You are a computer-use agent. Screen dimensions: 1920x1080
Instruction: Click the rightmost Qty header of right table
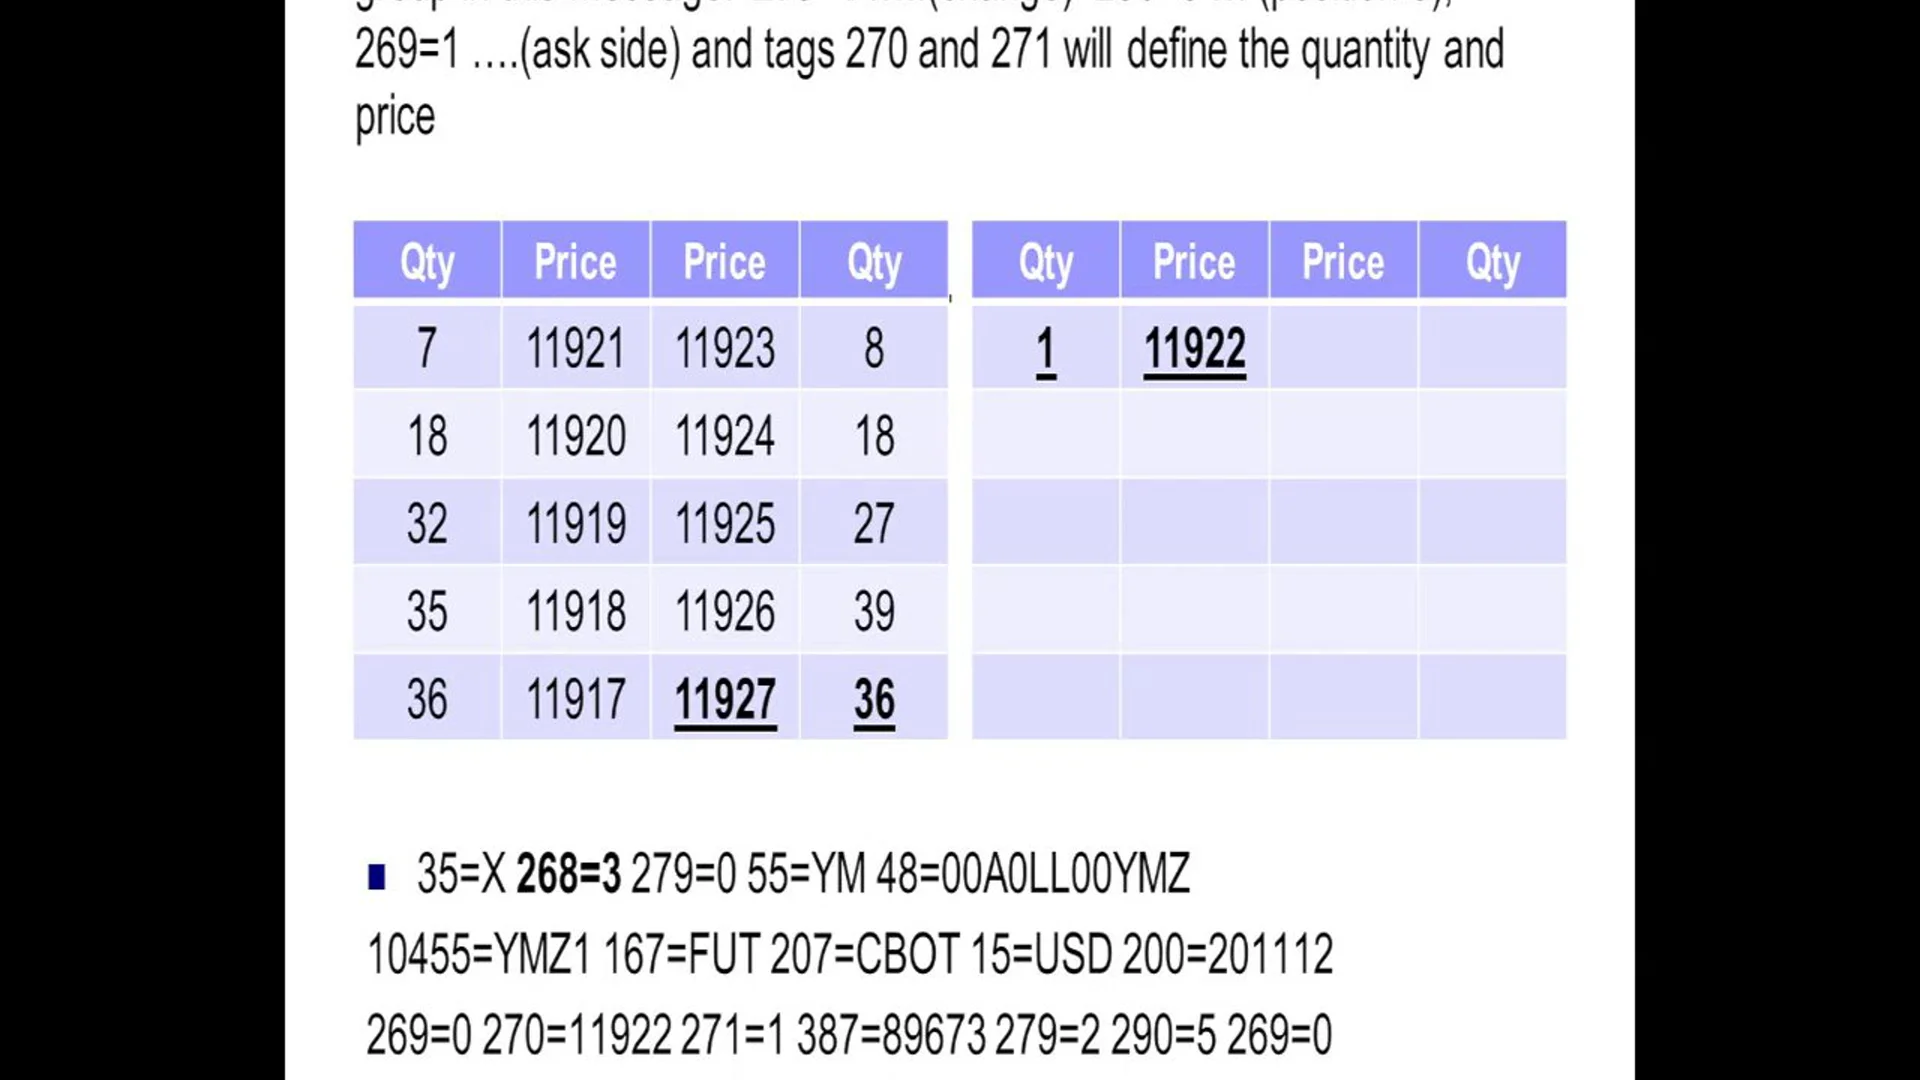pyautogui.click(x=1492, y=262)
